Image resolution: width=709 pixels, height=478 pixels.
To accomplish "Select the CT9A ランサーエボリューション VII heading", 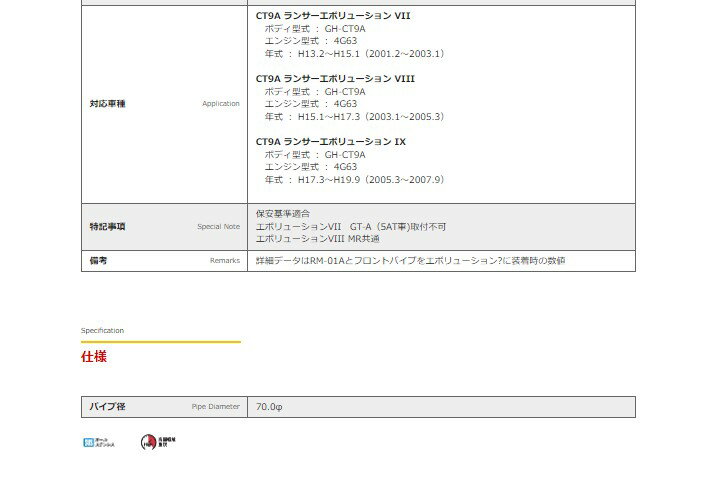I will tap(332, 16).
